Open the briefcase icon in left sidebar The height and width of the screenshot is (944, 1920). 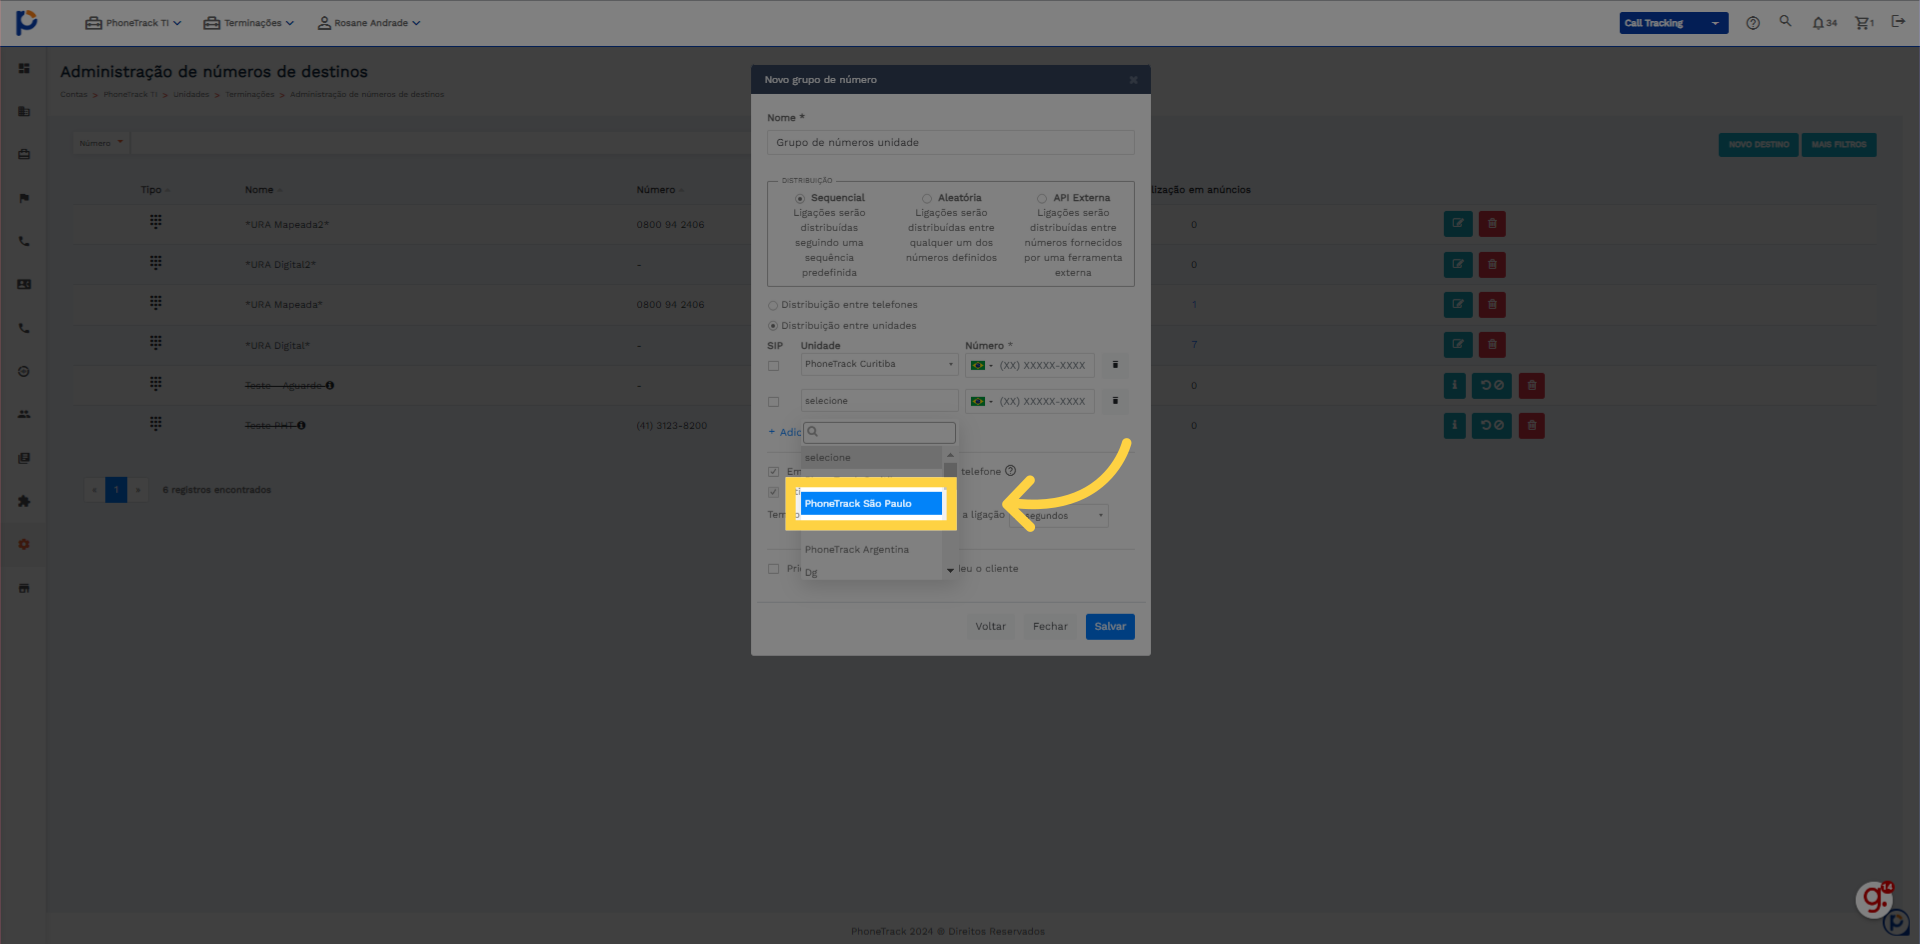click(24, 154)
